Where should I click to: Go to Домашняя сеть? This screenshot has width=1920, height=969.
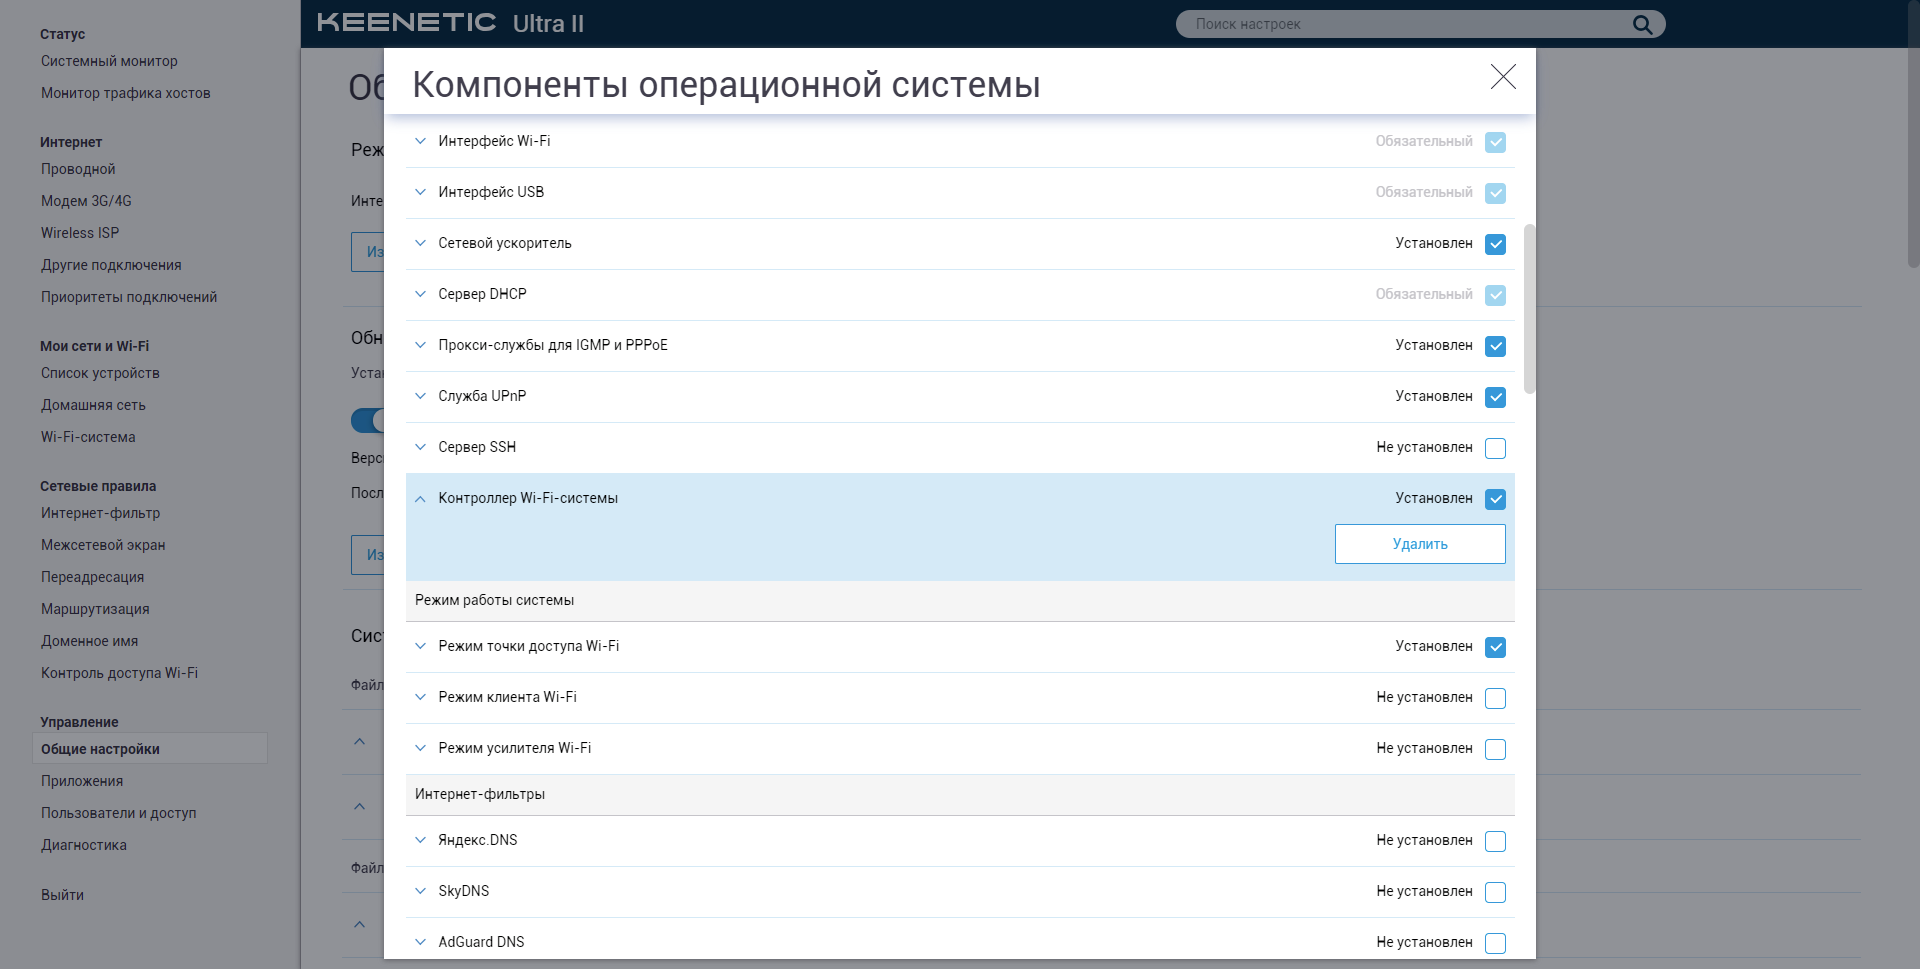pos(93,405)
